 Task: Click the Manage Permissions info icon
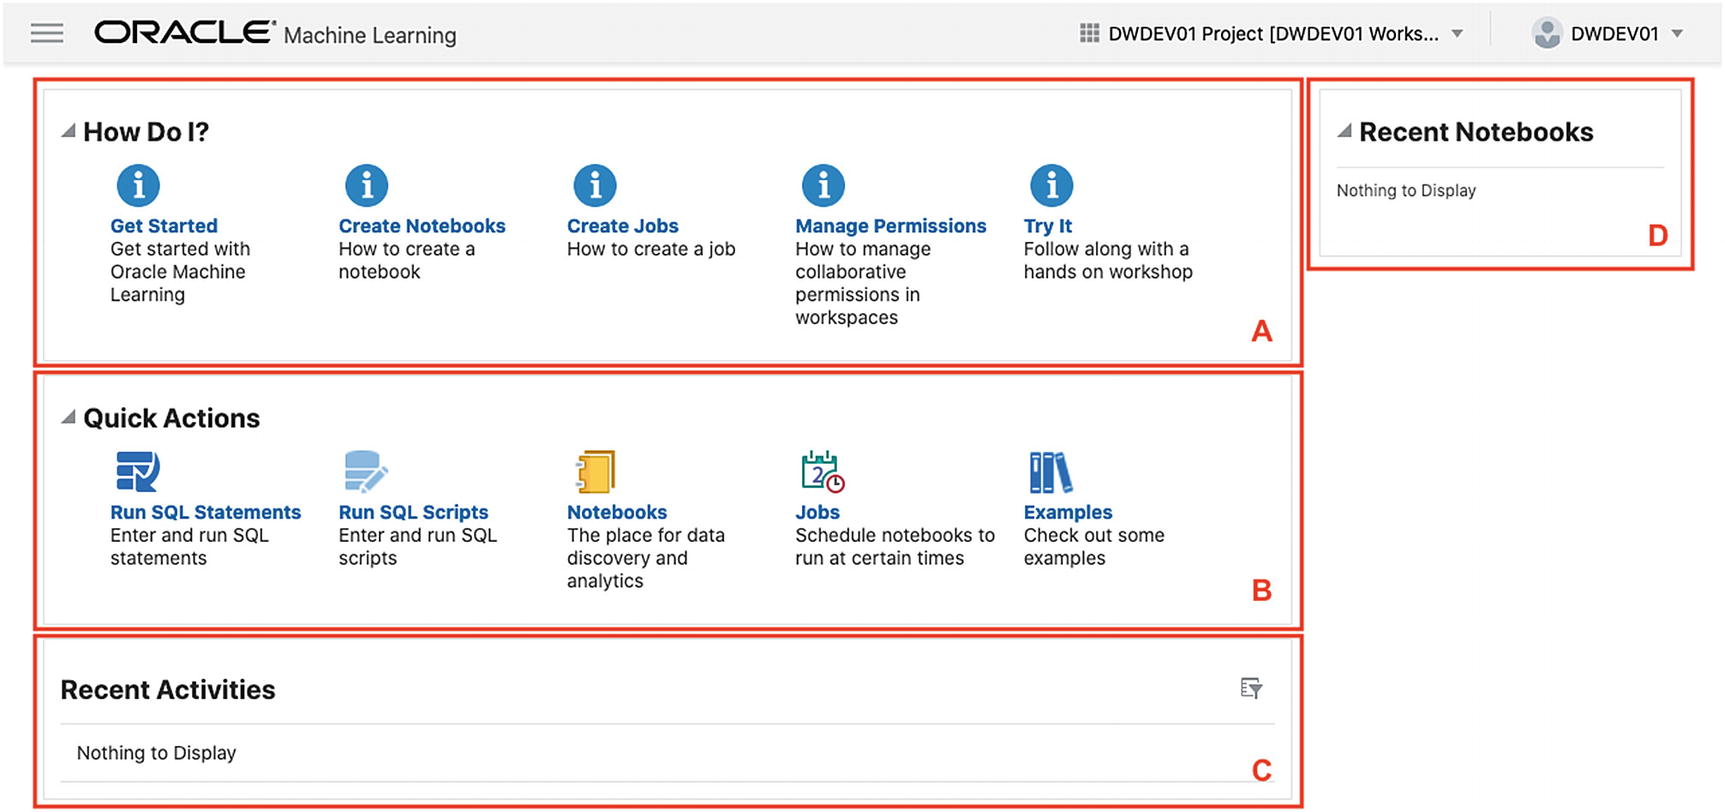[824, 185]
